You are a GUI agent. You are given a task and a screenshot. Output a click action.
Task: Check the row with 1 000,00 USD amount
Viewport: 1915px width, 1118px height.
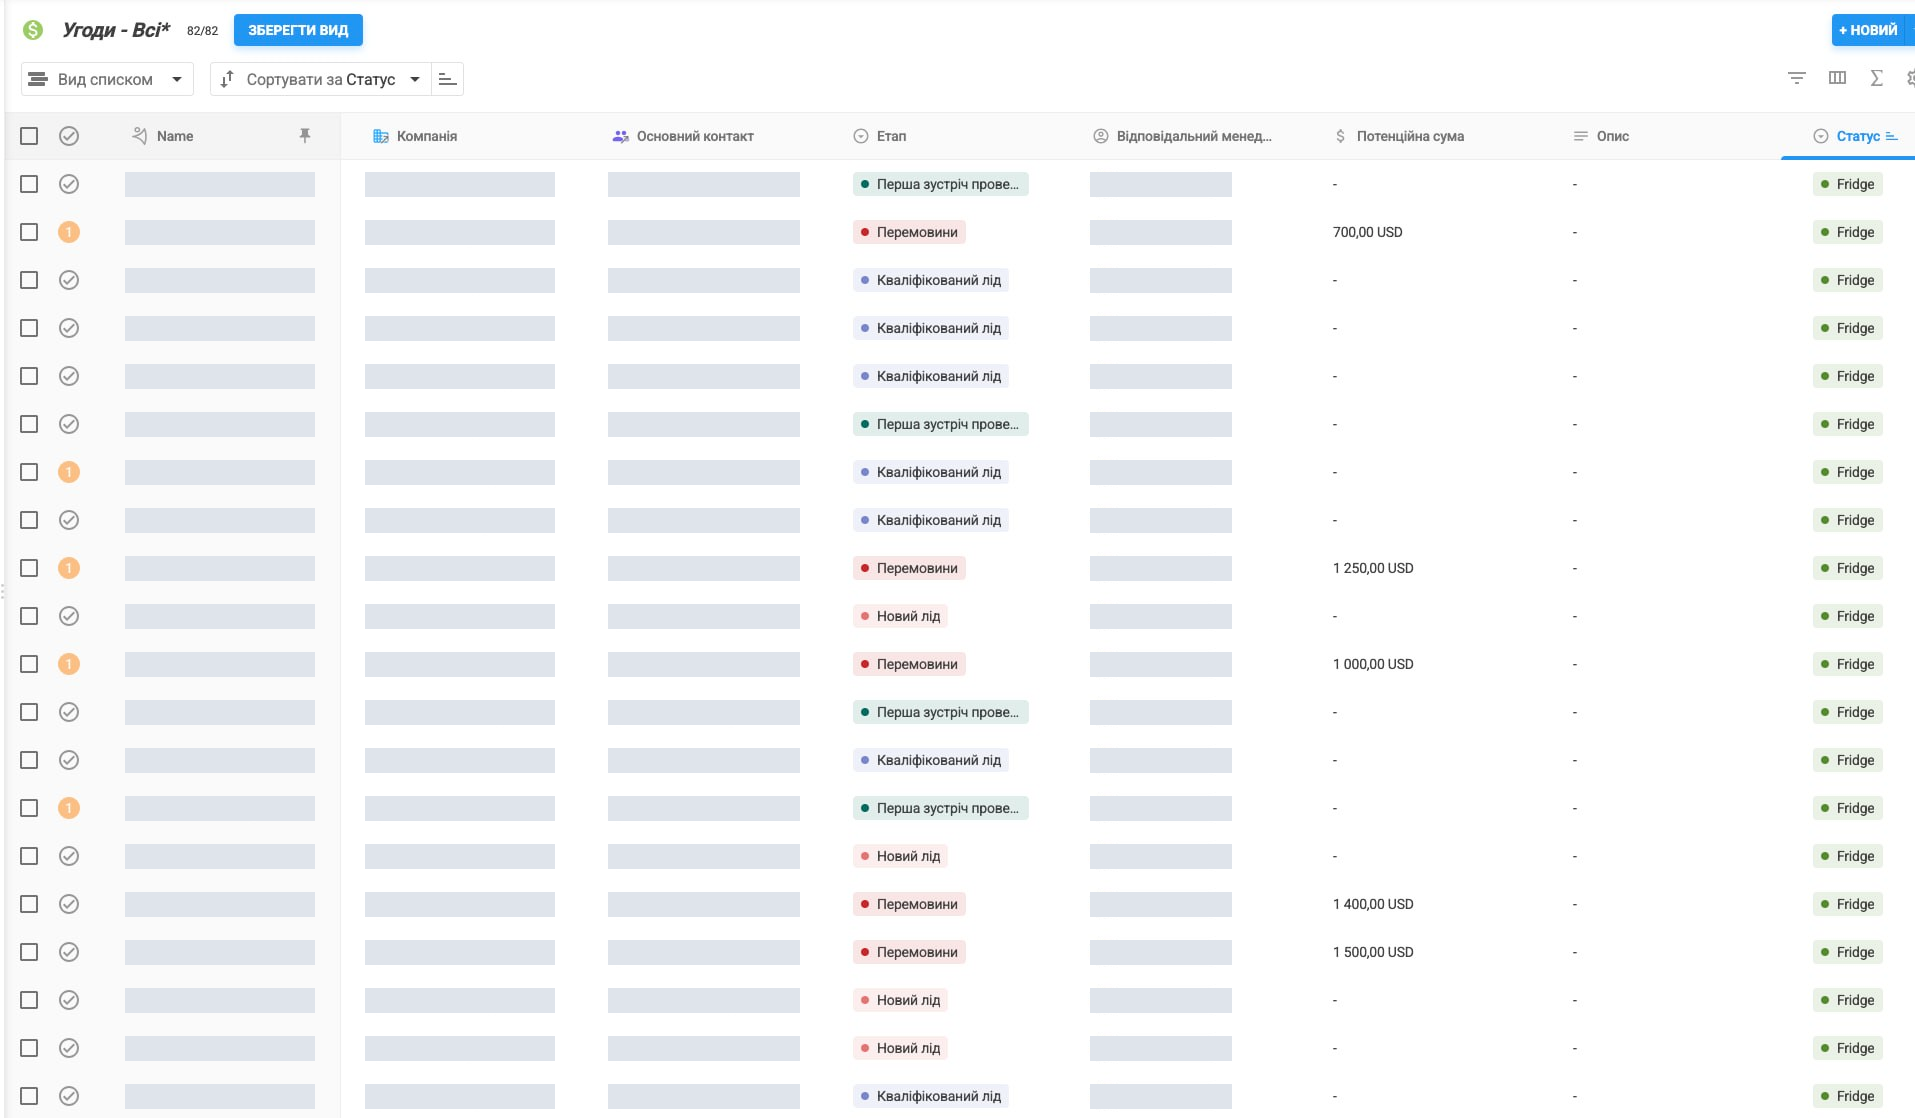point(29,664)
